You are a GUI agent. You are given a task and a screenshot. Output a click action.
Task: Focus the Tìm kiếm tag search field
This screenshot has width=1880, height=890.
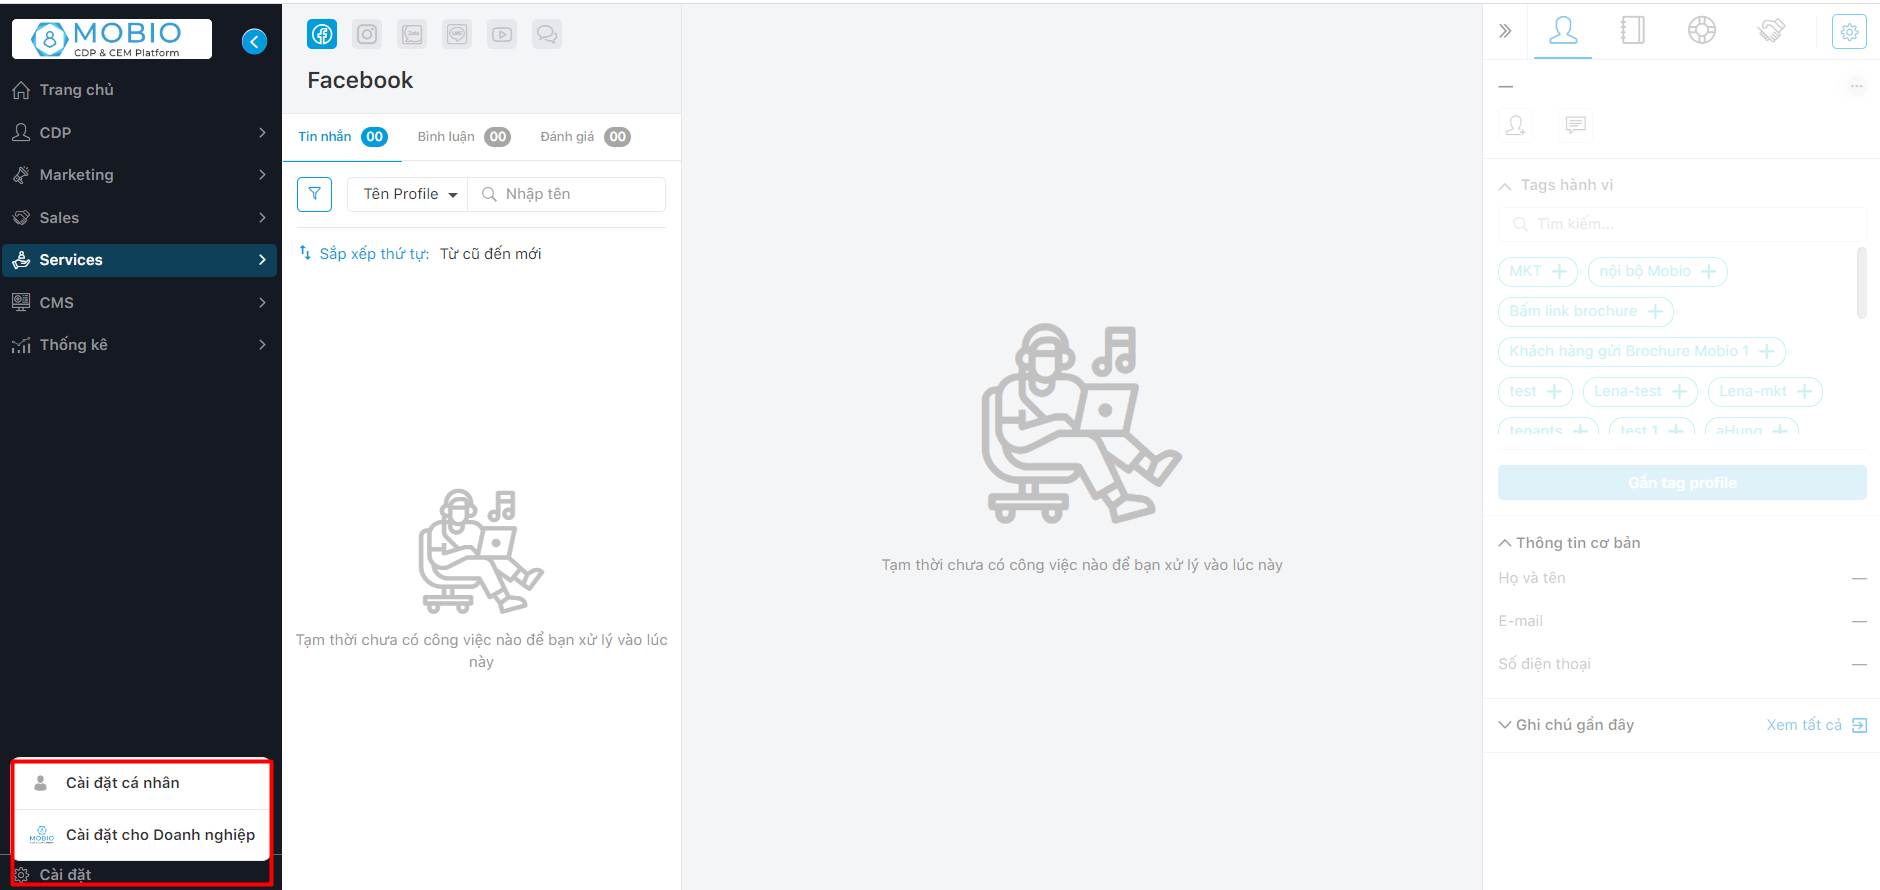[x=1682, y=224]
